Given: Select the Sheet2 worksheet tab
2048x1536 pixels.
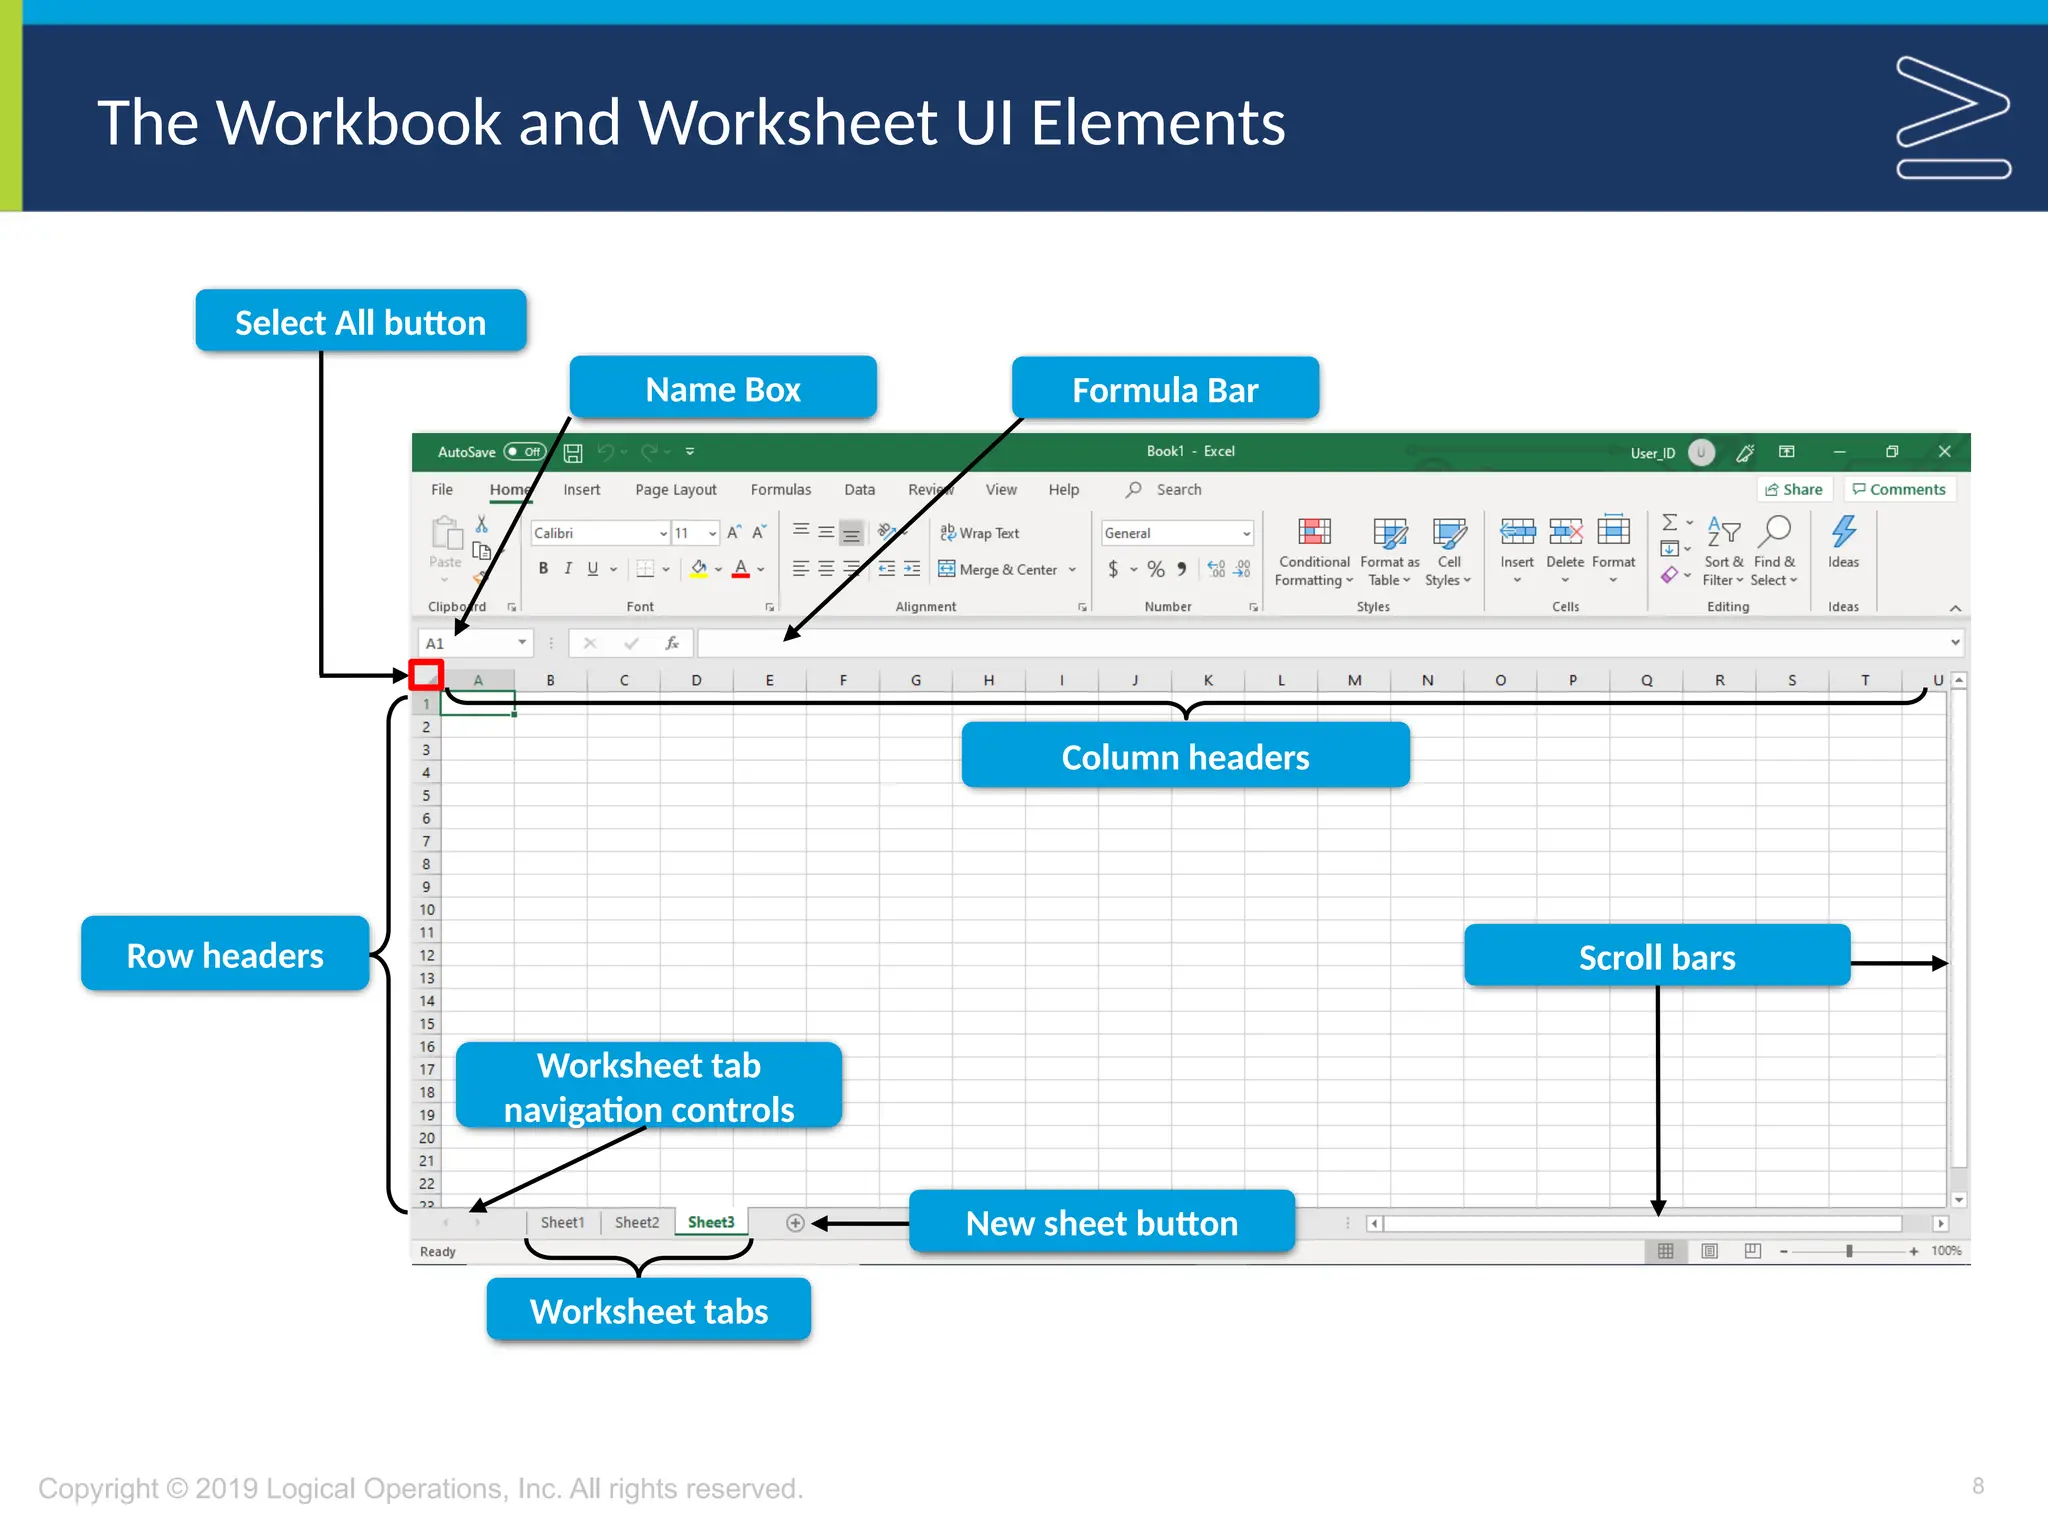Looking at the screenshot, I should click(637, 1222).
